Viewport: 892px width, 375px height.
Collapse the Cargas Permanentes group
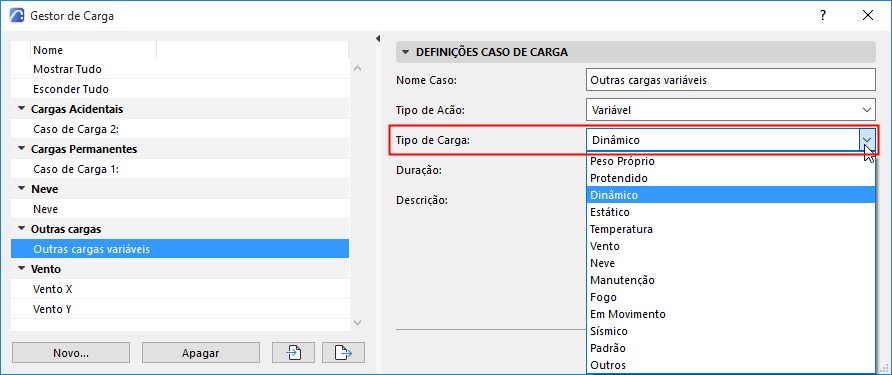22,149
